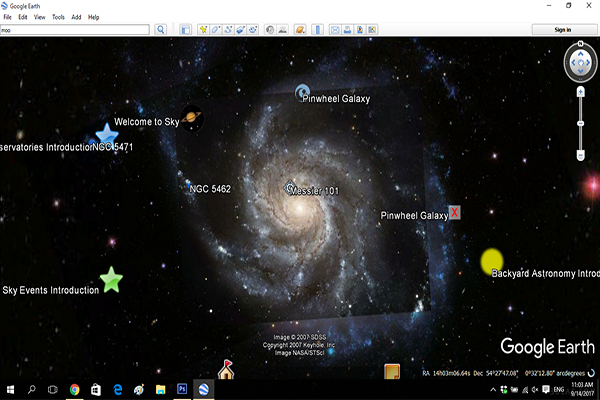This screenshot has height=400, width=600.
Task: Toggle the sidebar panel icon
Action: pos(186,29)
